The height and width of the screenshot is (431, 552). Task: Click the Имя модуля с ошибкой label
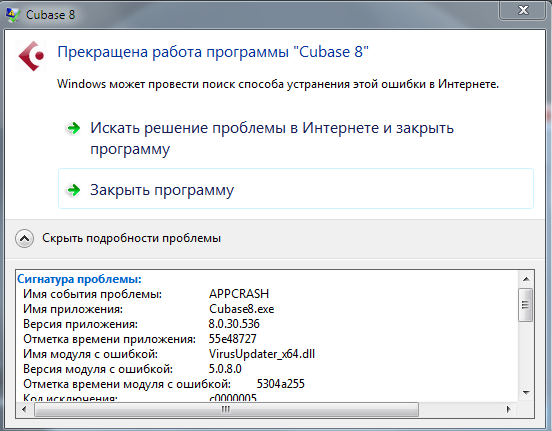(x=90, y=354)
